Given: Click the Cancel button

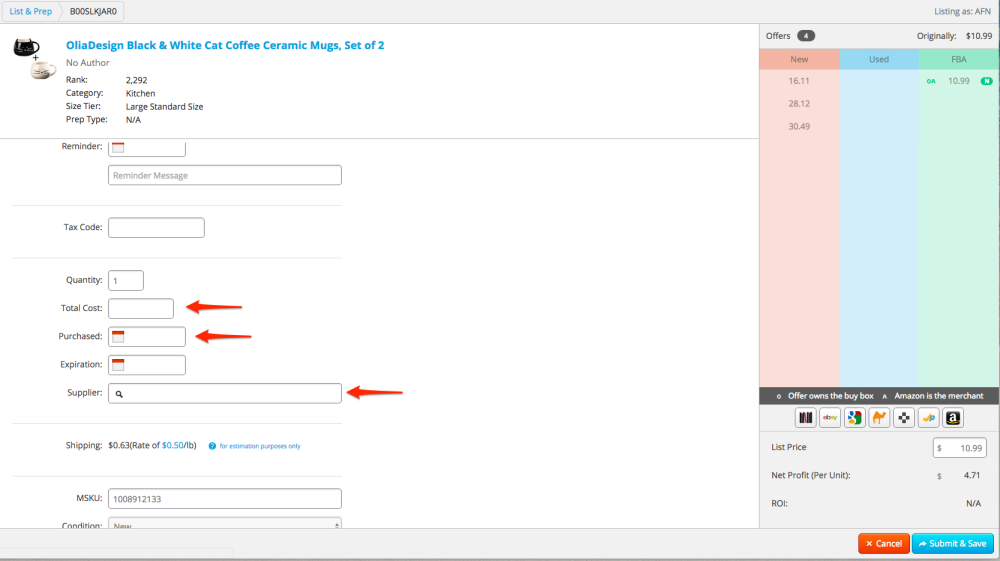Looking at the screenshot, I should [884, 544].
